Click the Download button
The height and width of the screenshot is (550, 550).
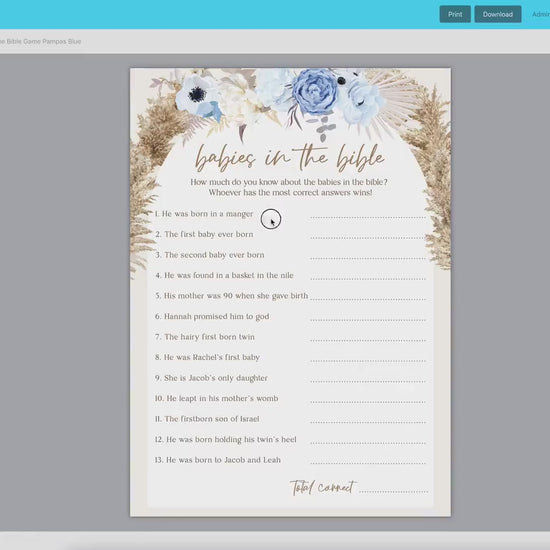point(498,14)
